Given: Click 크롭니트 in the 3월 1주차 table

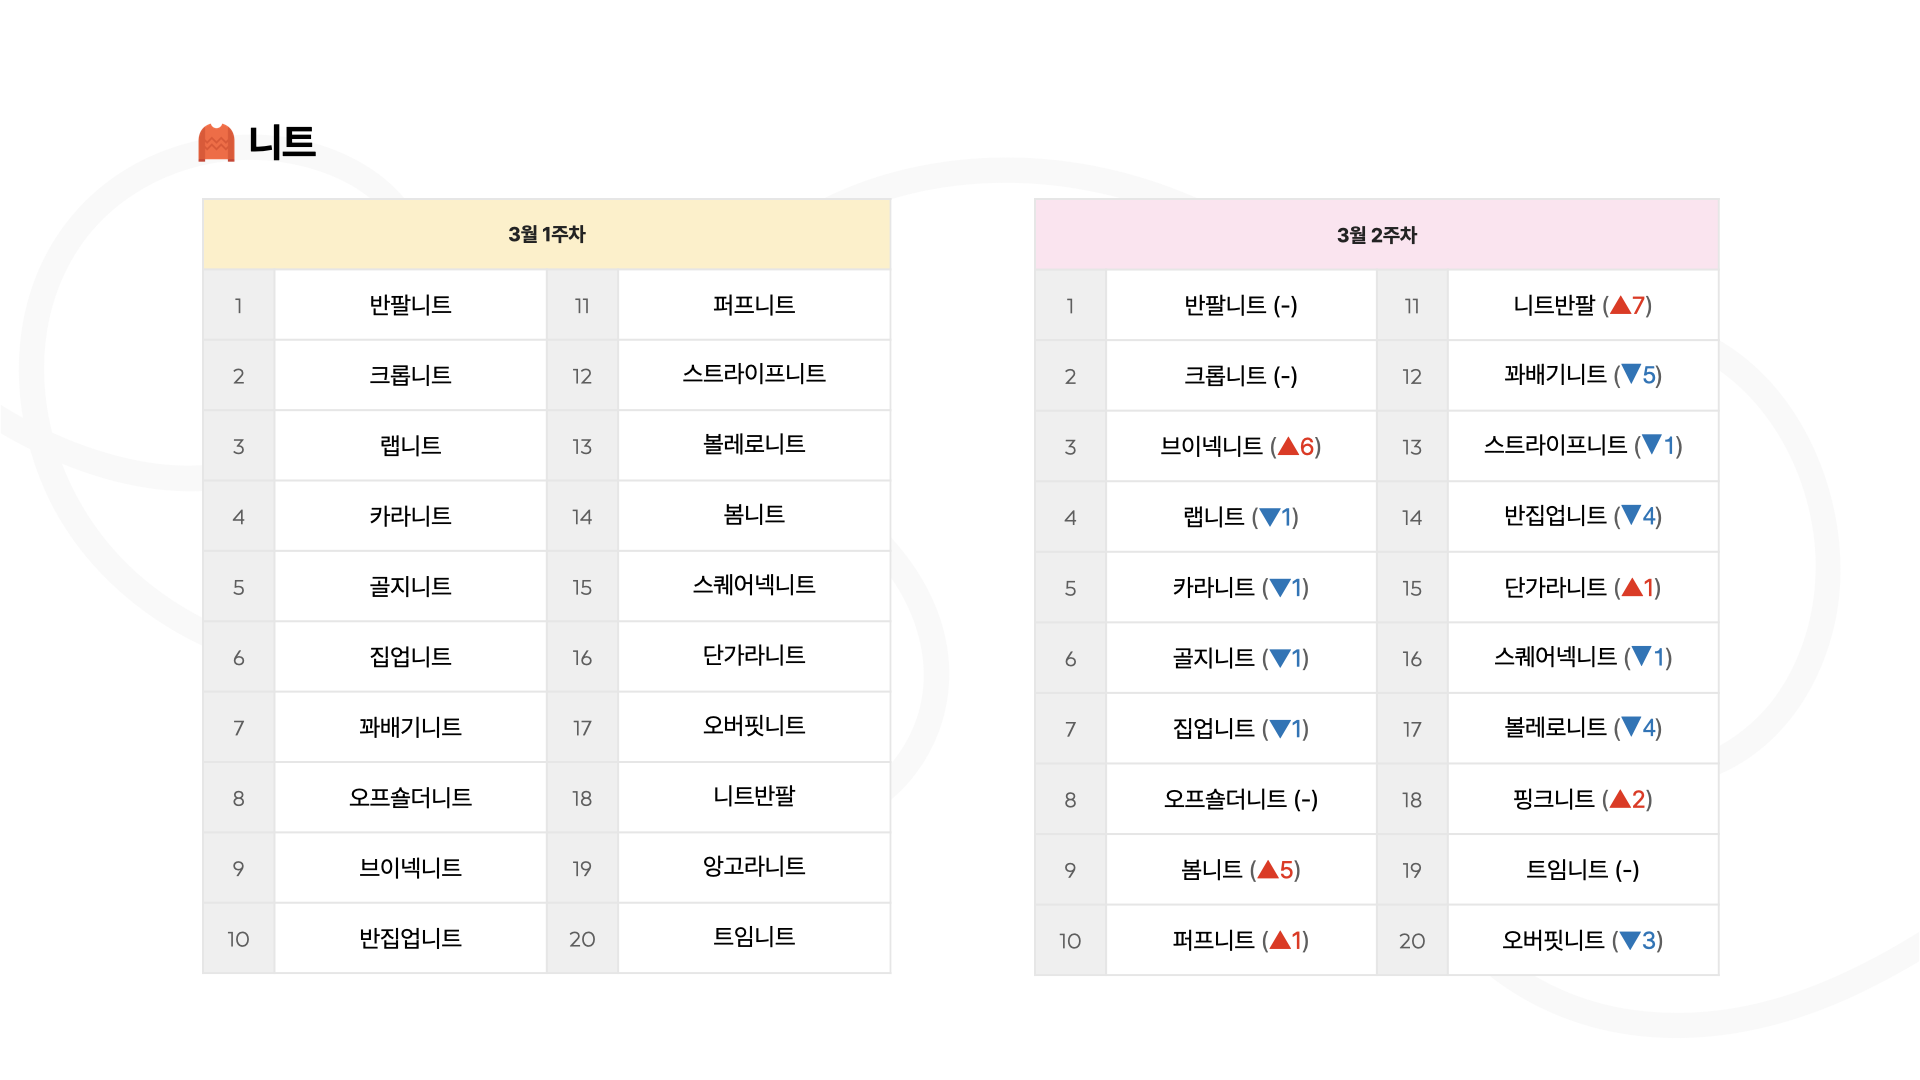Looking at the screenshot, I should 410,375.
